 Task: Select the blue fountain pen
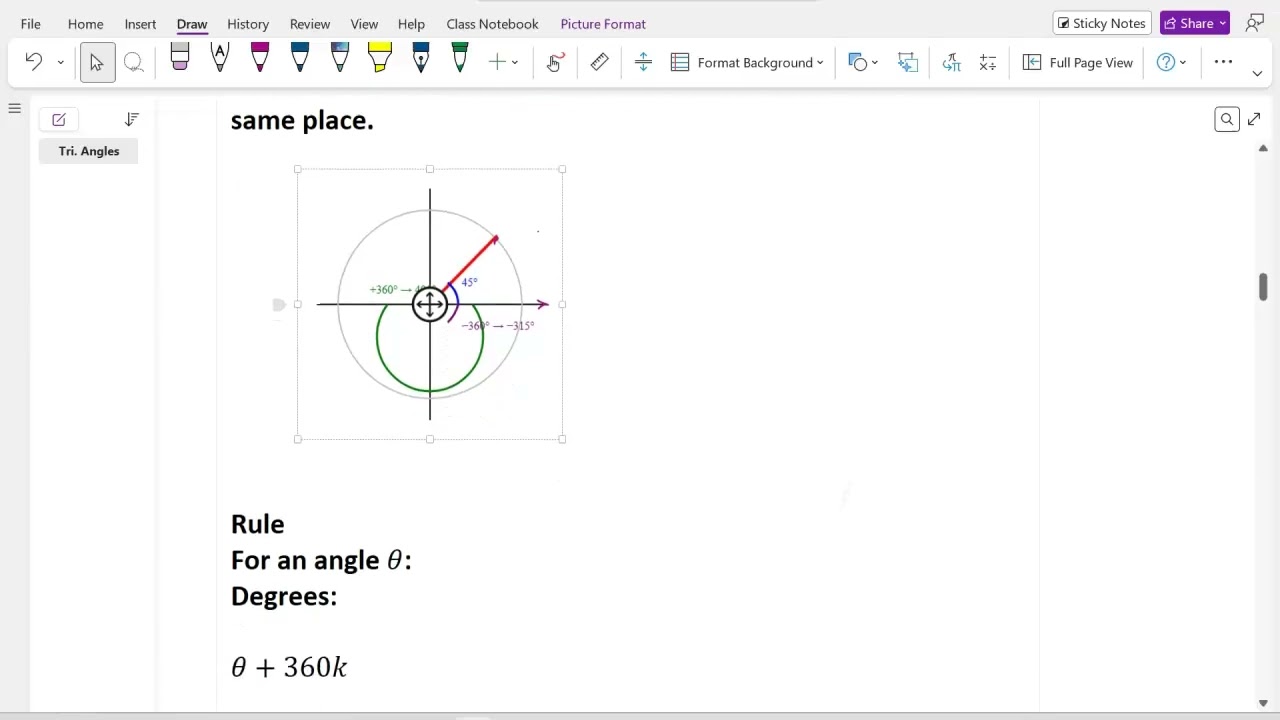pyautogui.click(x=420, y=58)
